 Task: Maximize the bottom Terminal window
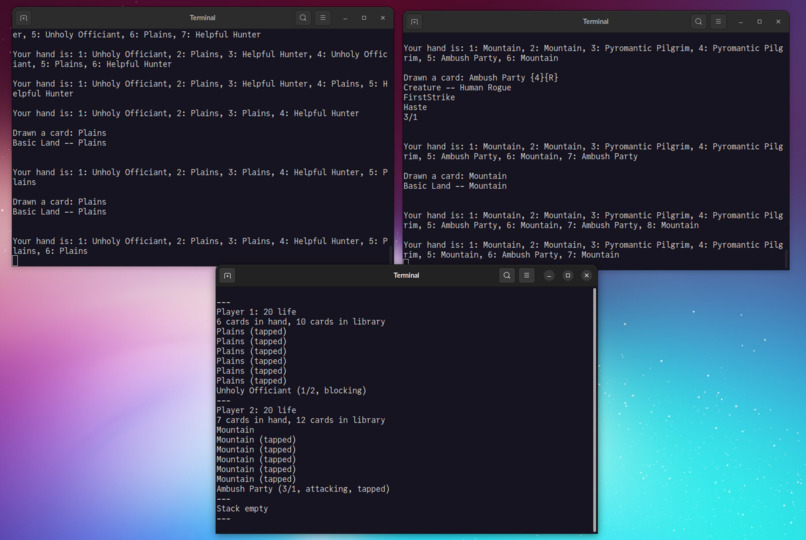coord(567,275)
